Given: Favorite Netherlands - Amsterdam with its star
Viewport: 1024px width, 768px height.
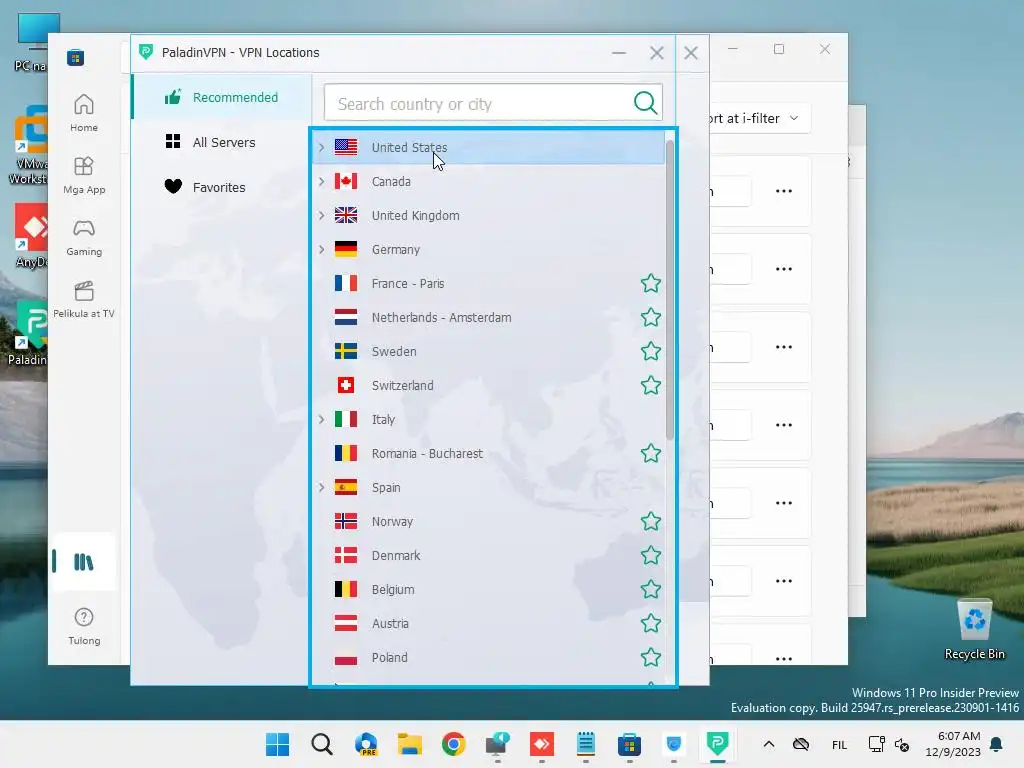Looking at the screenshot, I should pos(650,317).
